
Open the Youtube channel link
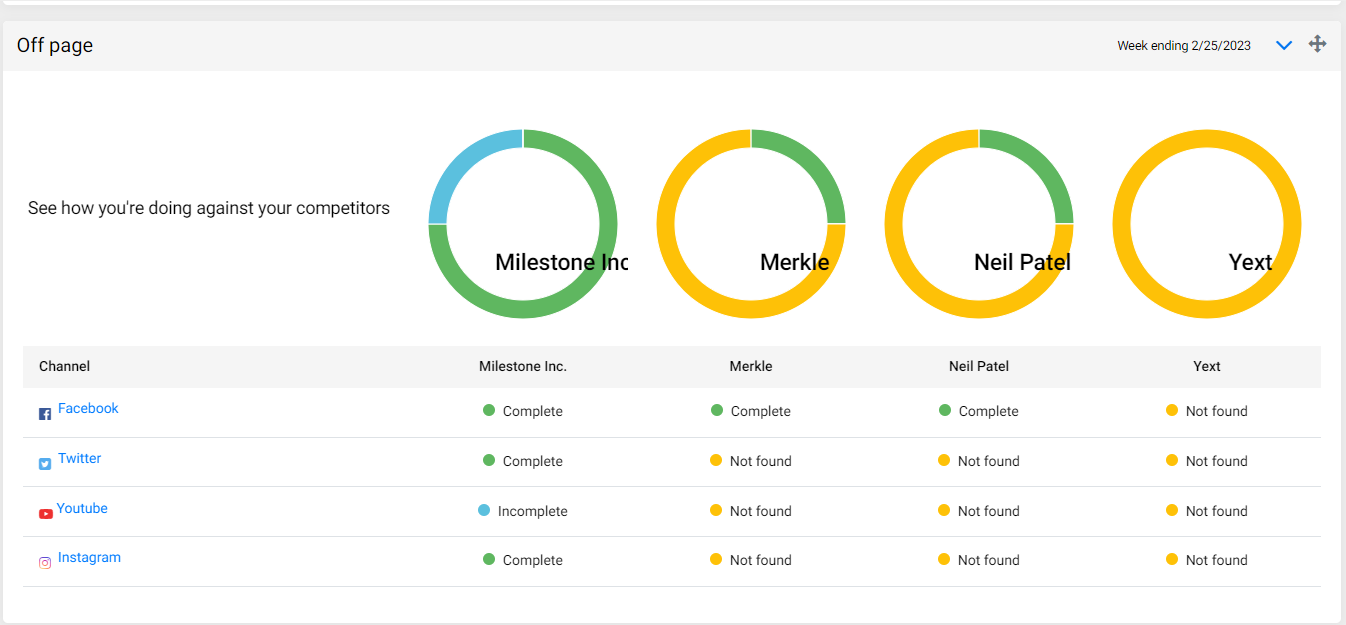pos(82,508)
